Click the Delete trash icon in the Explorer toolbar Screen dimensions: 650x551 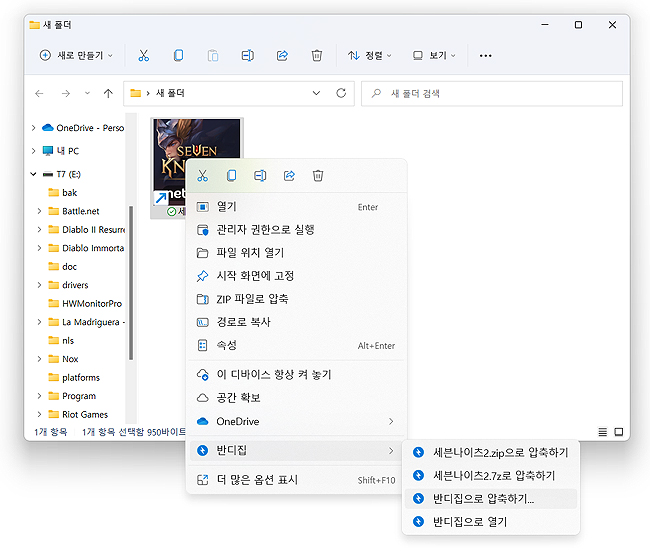(x=317, y=56)
